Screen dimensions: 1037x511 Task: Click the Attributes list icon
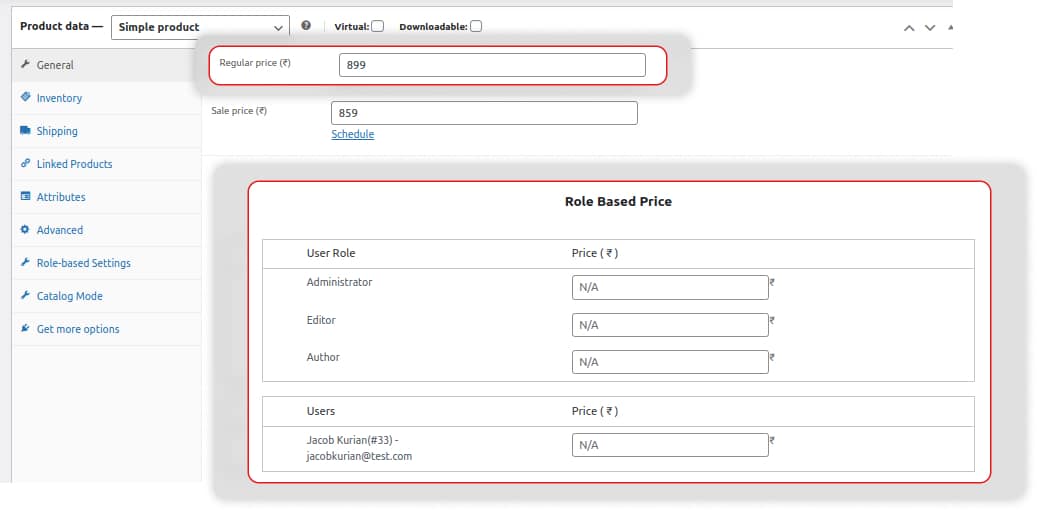point(25,197)
